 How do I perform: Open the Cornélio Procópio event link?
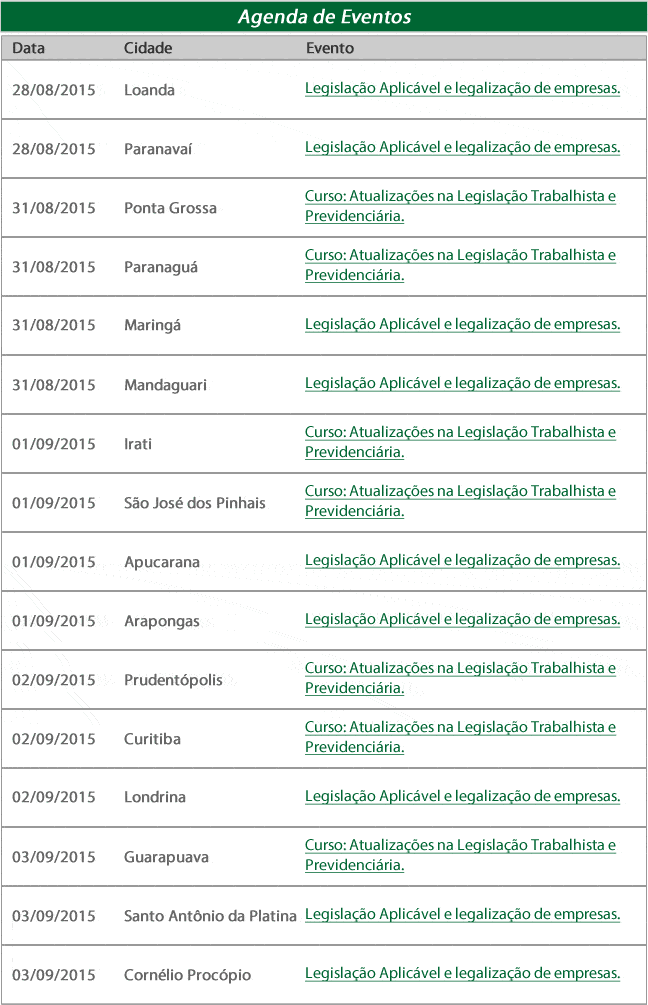tap(462, 973)
